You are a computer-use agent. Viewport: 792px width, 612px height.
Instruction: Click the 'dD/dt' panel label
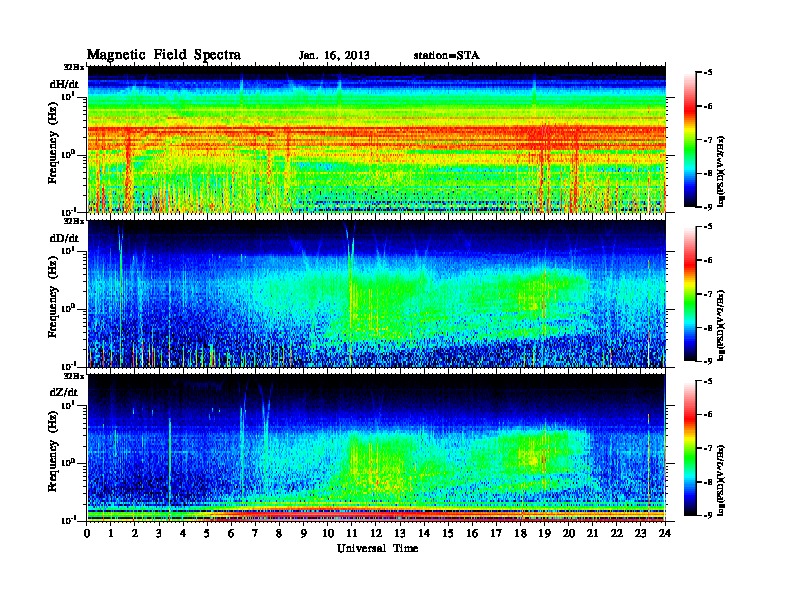tap(64, 238)
